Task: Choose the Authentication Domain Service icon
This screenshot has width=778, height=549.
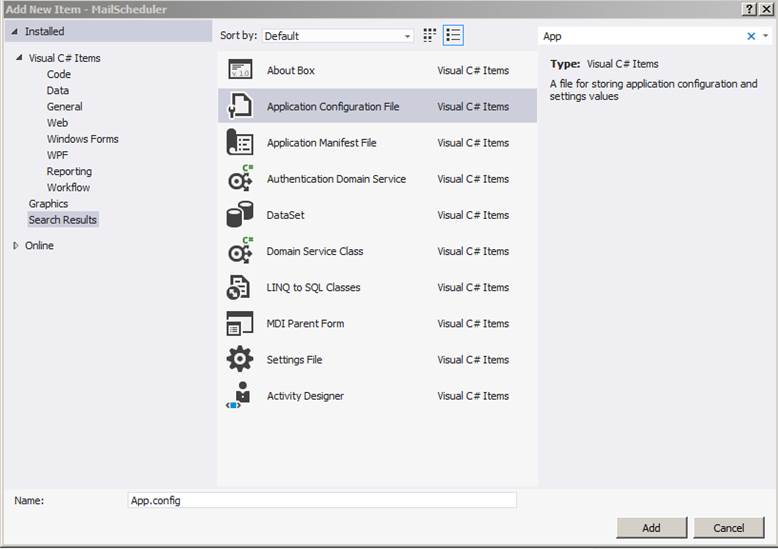Action: [241, 178]
